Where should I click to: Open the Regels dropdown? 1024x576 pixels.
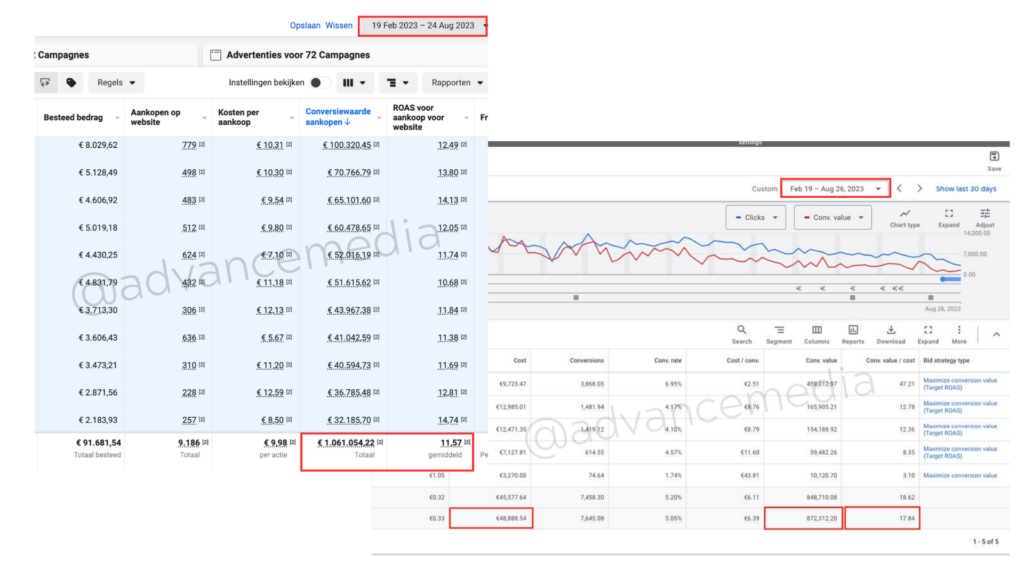pyautogui.click(x=116, y=83)
